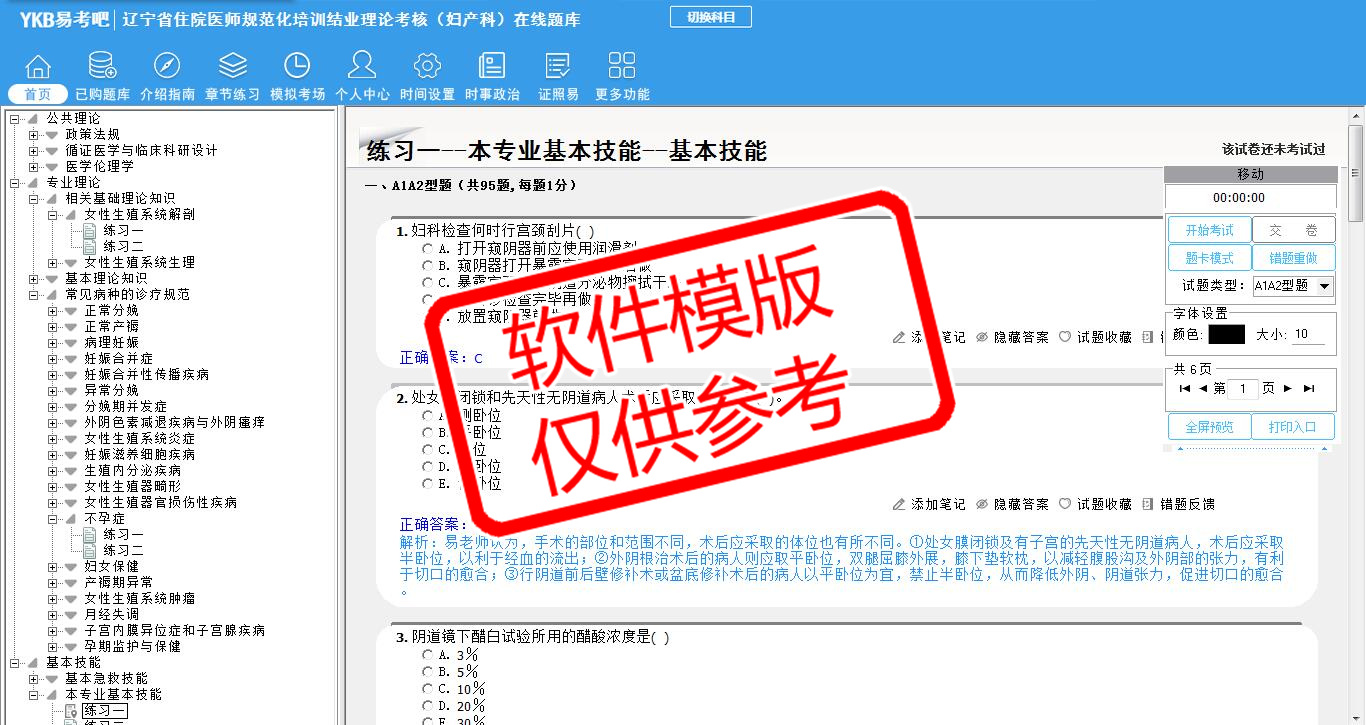The height and width of the screenshot is (725, 1366).
Task: Open the 更多功能 grid icon
Action: [x=622, y=66]
